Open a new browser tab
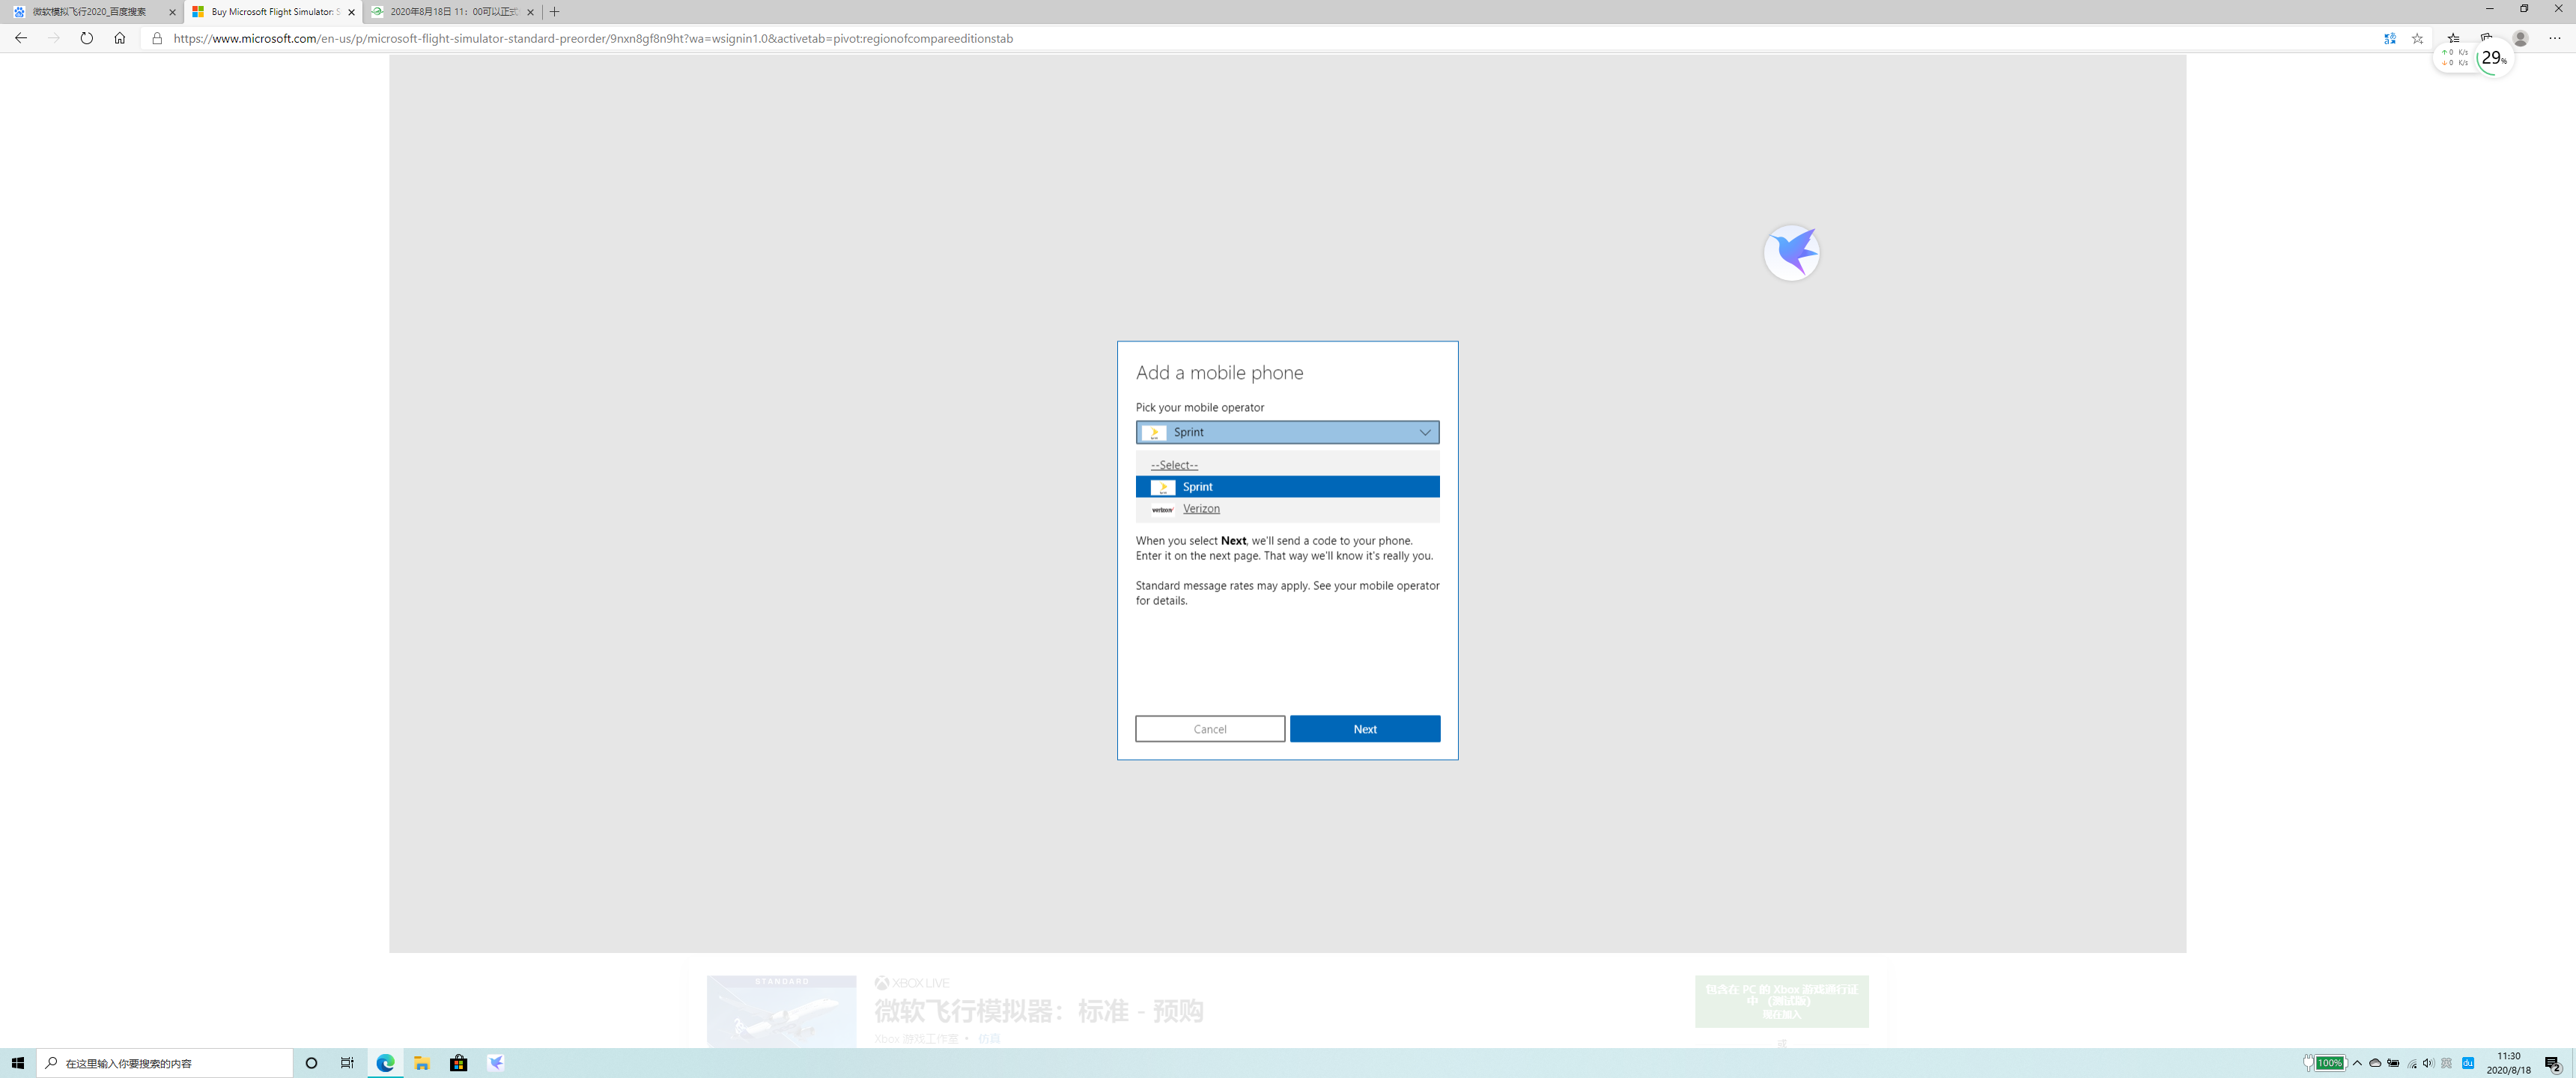 555,12
